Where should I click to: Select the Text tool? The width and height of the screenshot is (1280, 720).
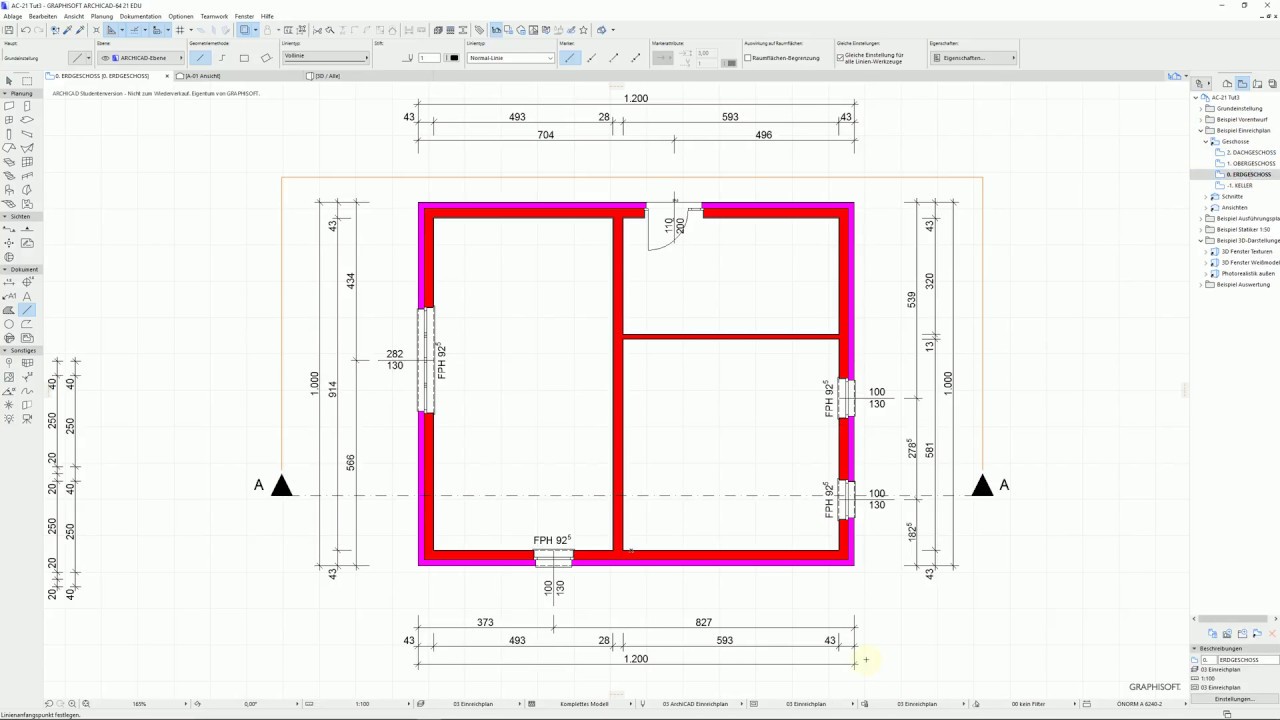[27, 296]
